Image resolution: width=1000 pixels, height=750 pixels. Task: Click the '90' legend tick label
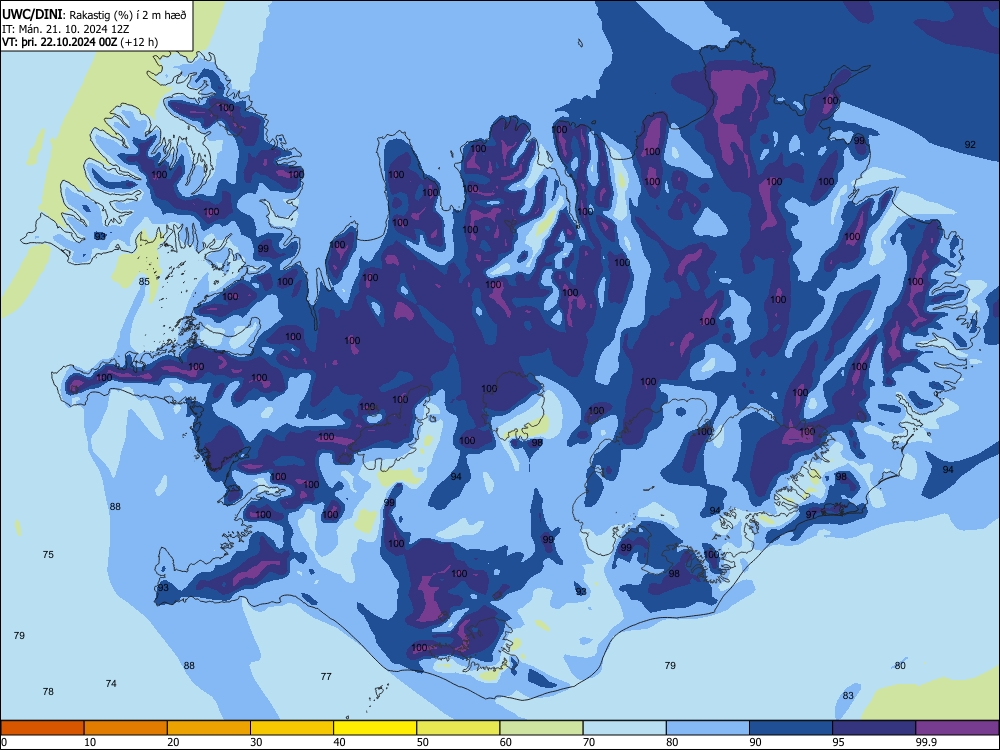pyautogui.click(x=755, y=742)
